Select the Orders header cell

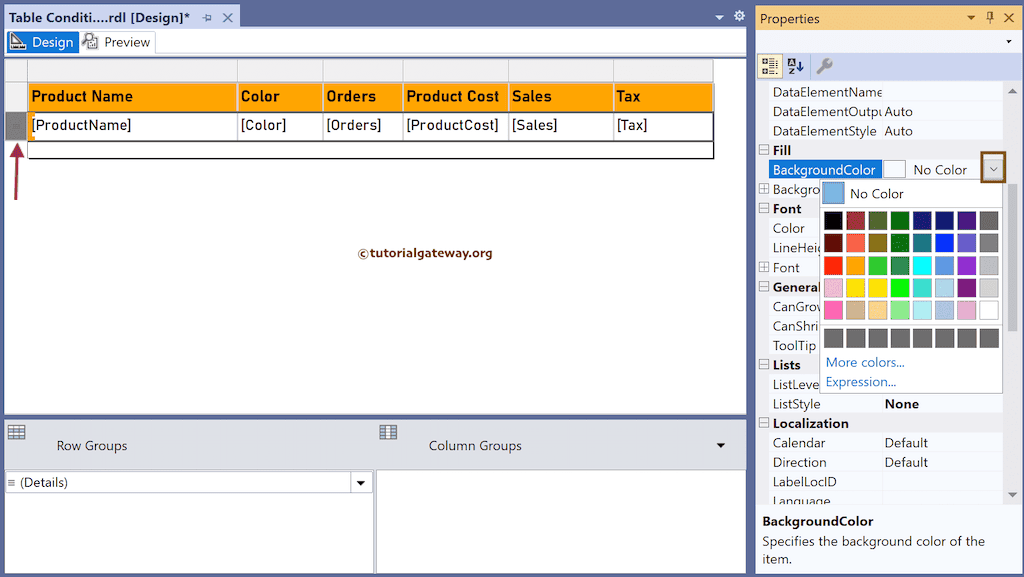click(363, 97)
